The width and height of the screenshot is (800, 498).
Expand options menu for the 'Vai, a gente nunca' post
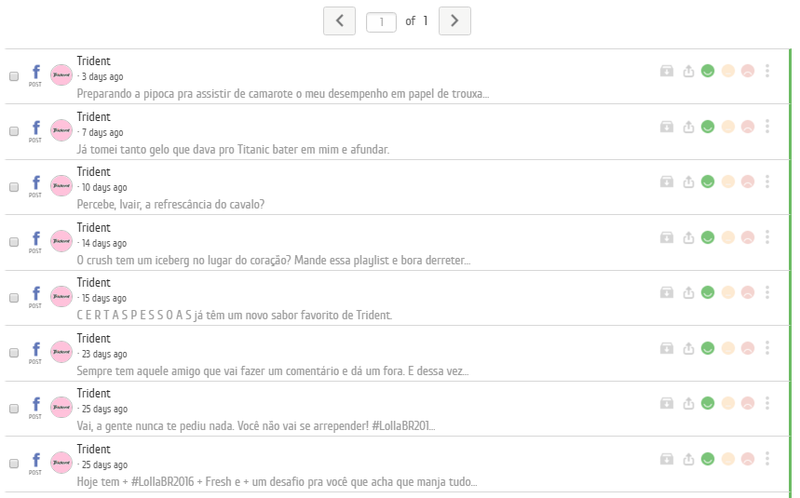(767, 403)
